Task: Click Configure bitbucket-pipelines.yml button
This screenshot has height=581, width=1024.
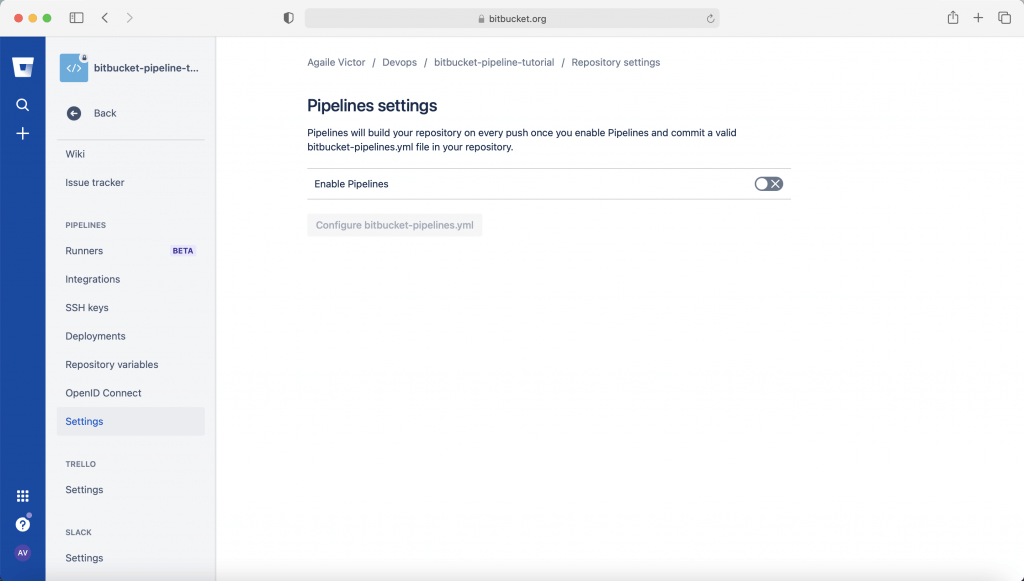Action: (394, 225)
